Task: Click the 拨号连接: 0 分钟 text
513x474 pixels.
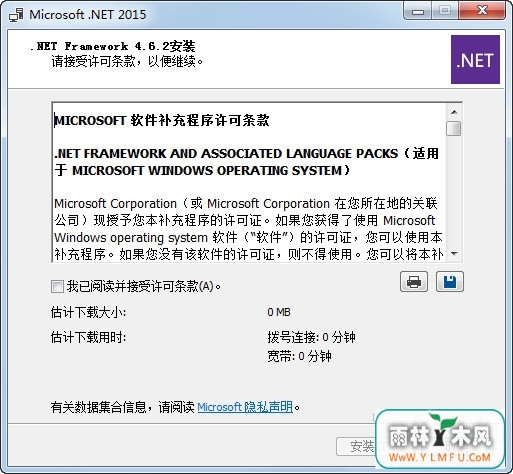Action: (311, 337)
